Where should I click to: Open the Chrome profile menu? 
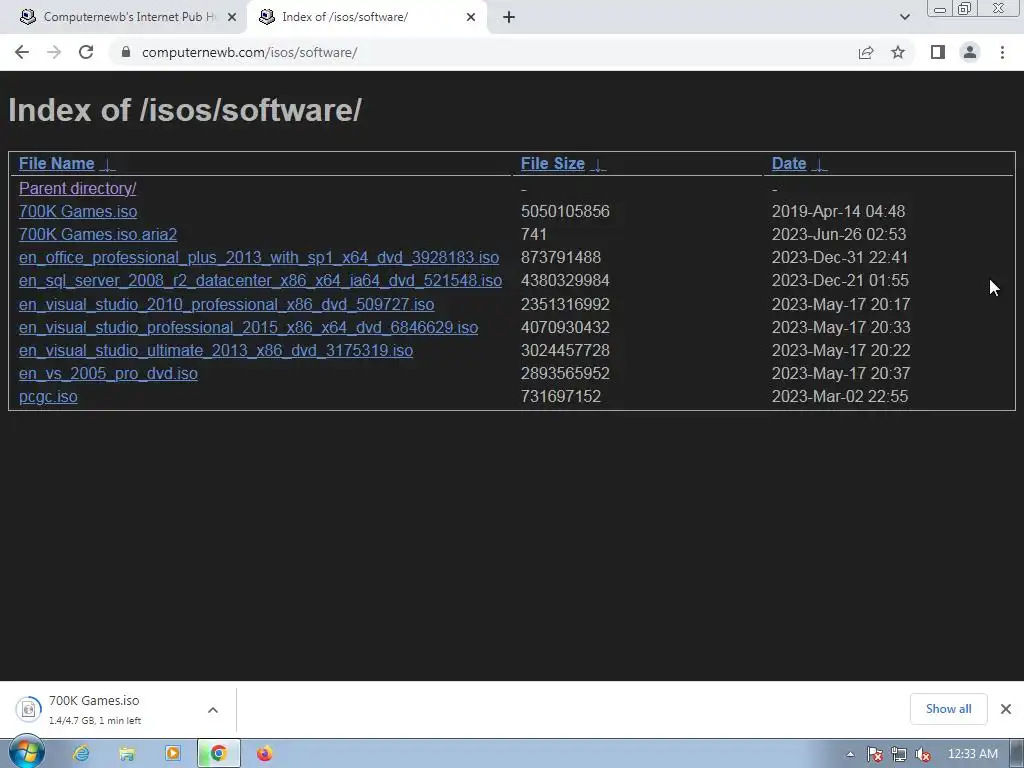pos(970,52)
